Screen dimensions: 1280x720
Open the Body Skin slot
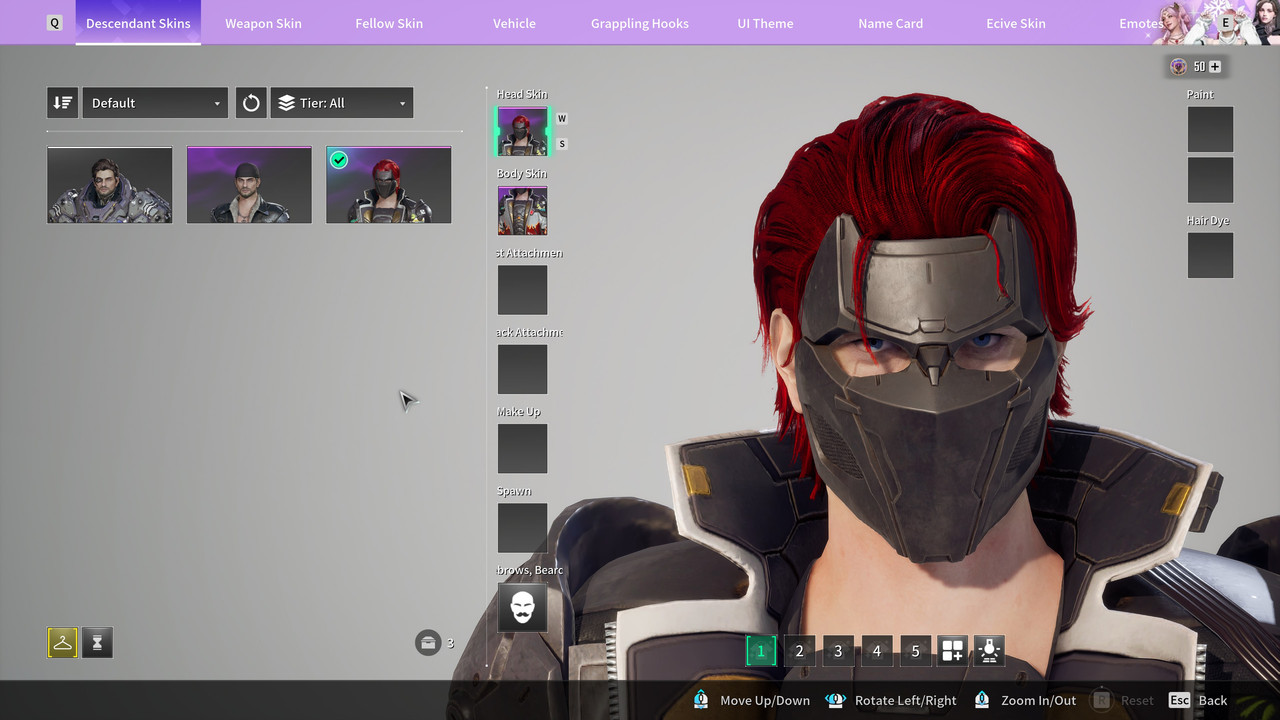[x=522, y=210]
